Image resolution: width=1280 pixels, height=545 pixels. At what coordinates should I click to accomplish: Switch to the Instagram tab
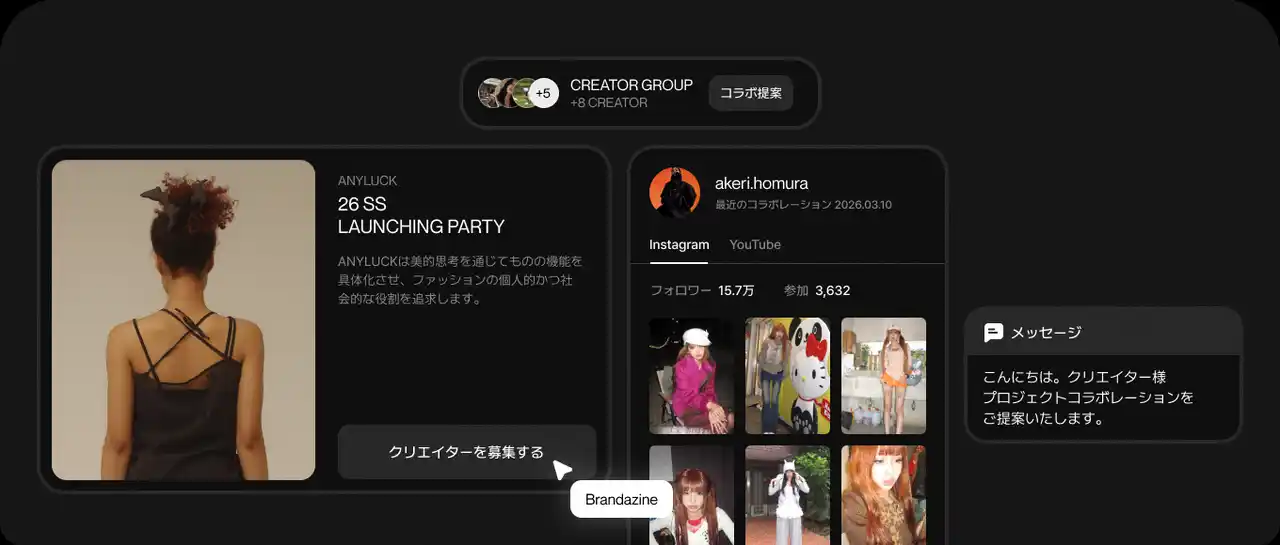click(x=679, y=245)
